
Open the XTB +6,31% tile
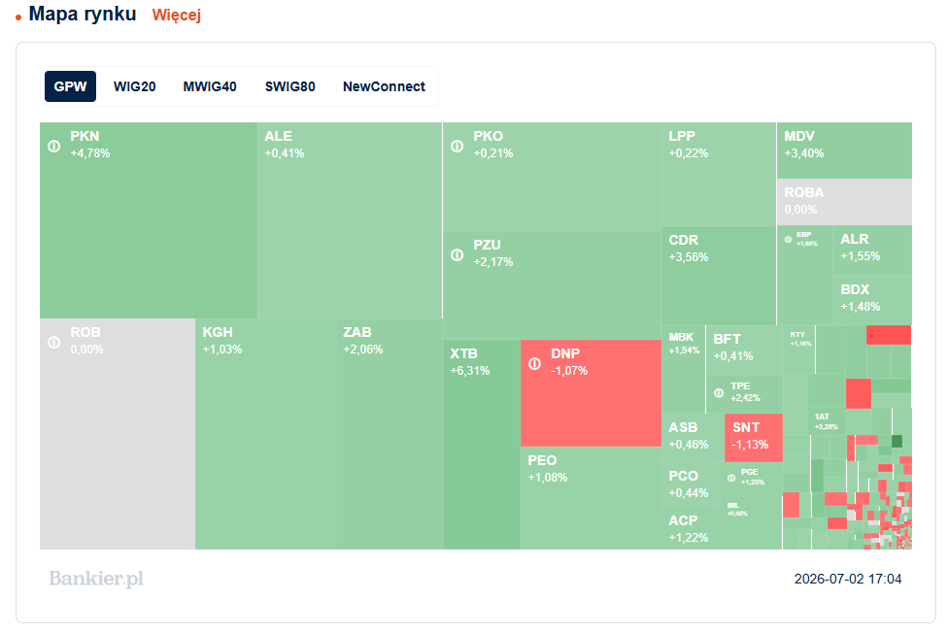pyautogui.click(x=482, y=444)
